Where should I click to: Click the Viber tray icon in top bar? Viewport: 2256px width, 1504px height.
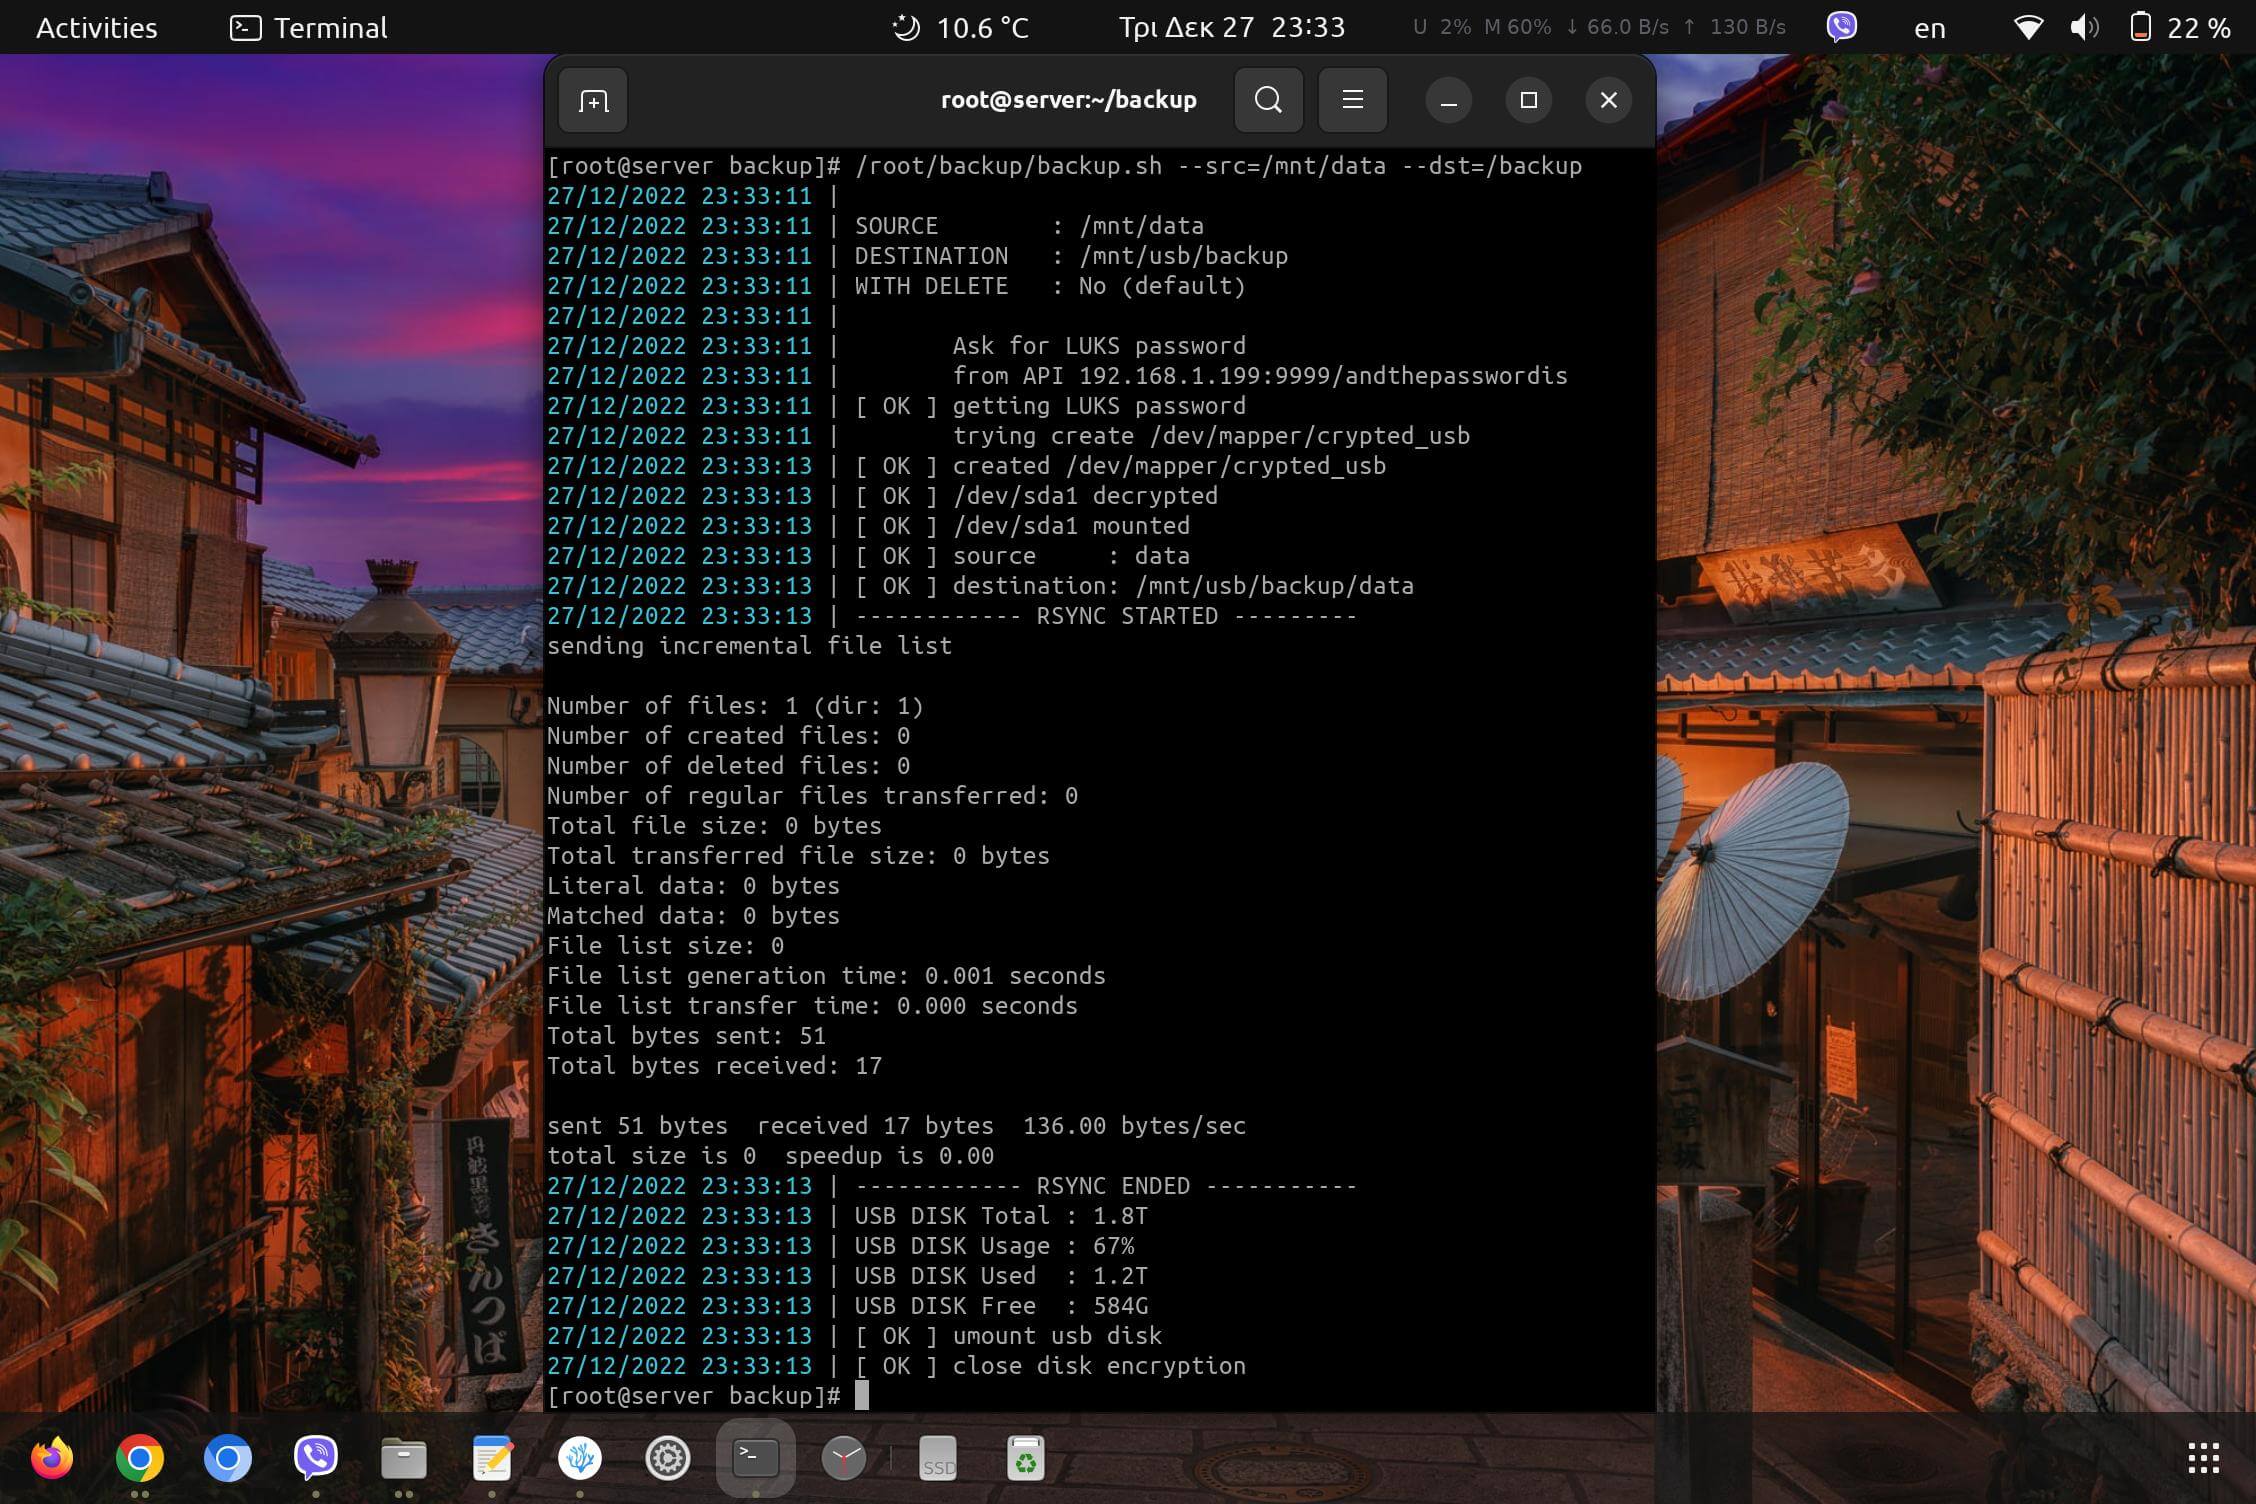pos(1841,27)
